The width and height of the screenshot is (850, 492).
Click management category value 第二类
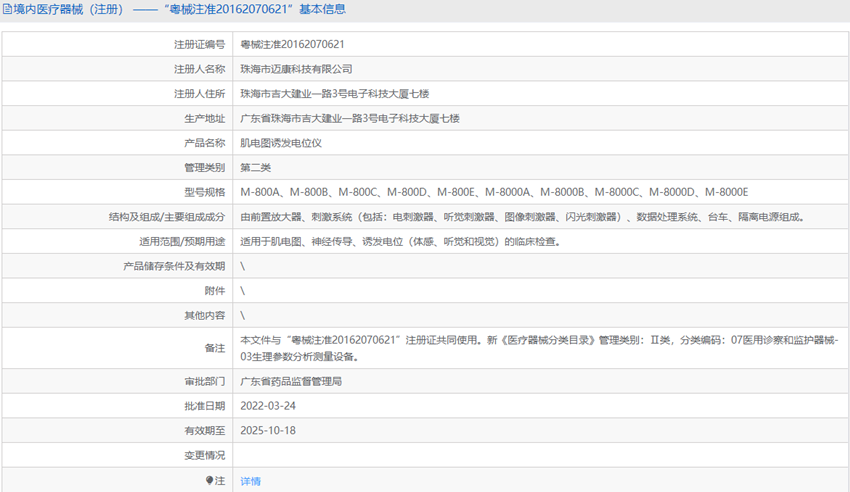click(255, 167)
